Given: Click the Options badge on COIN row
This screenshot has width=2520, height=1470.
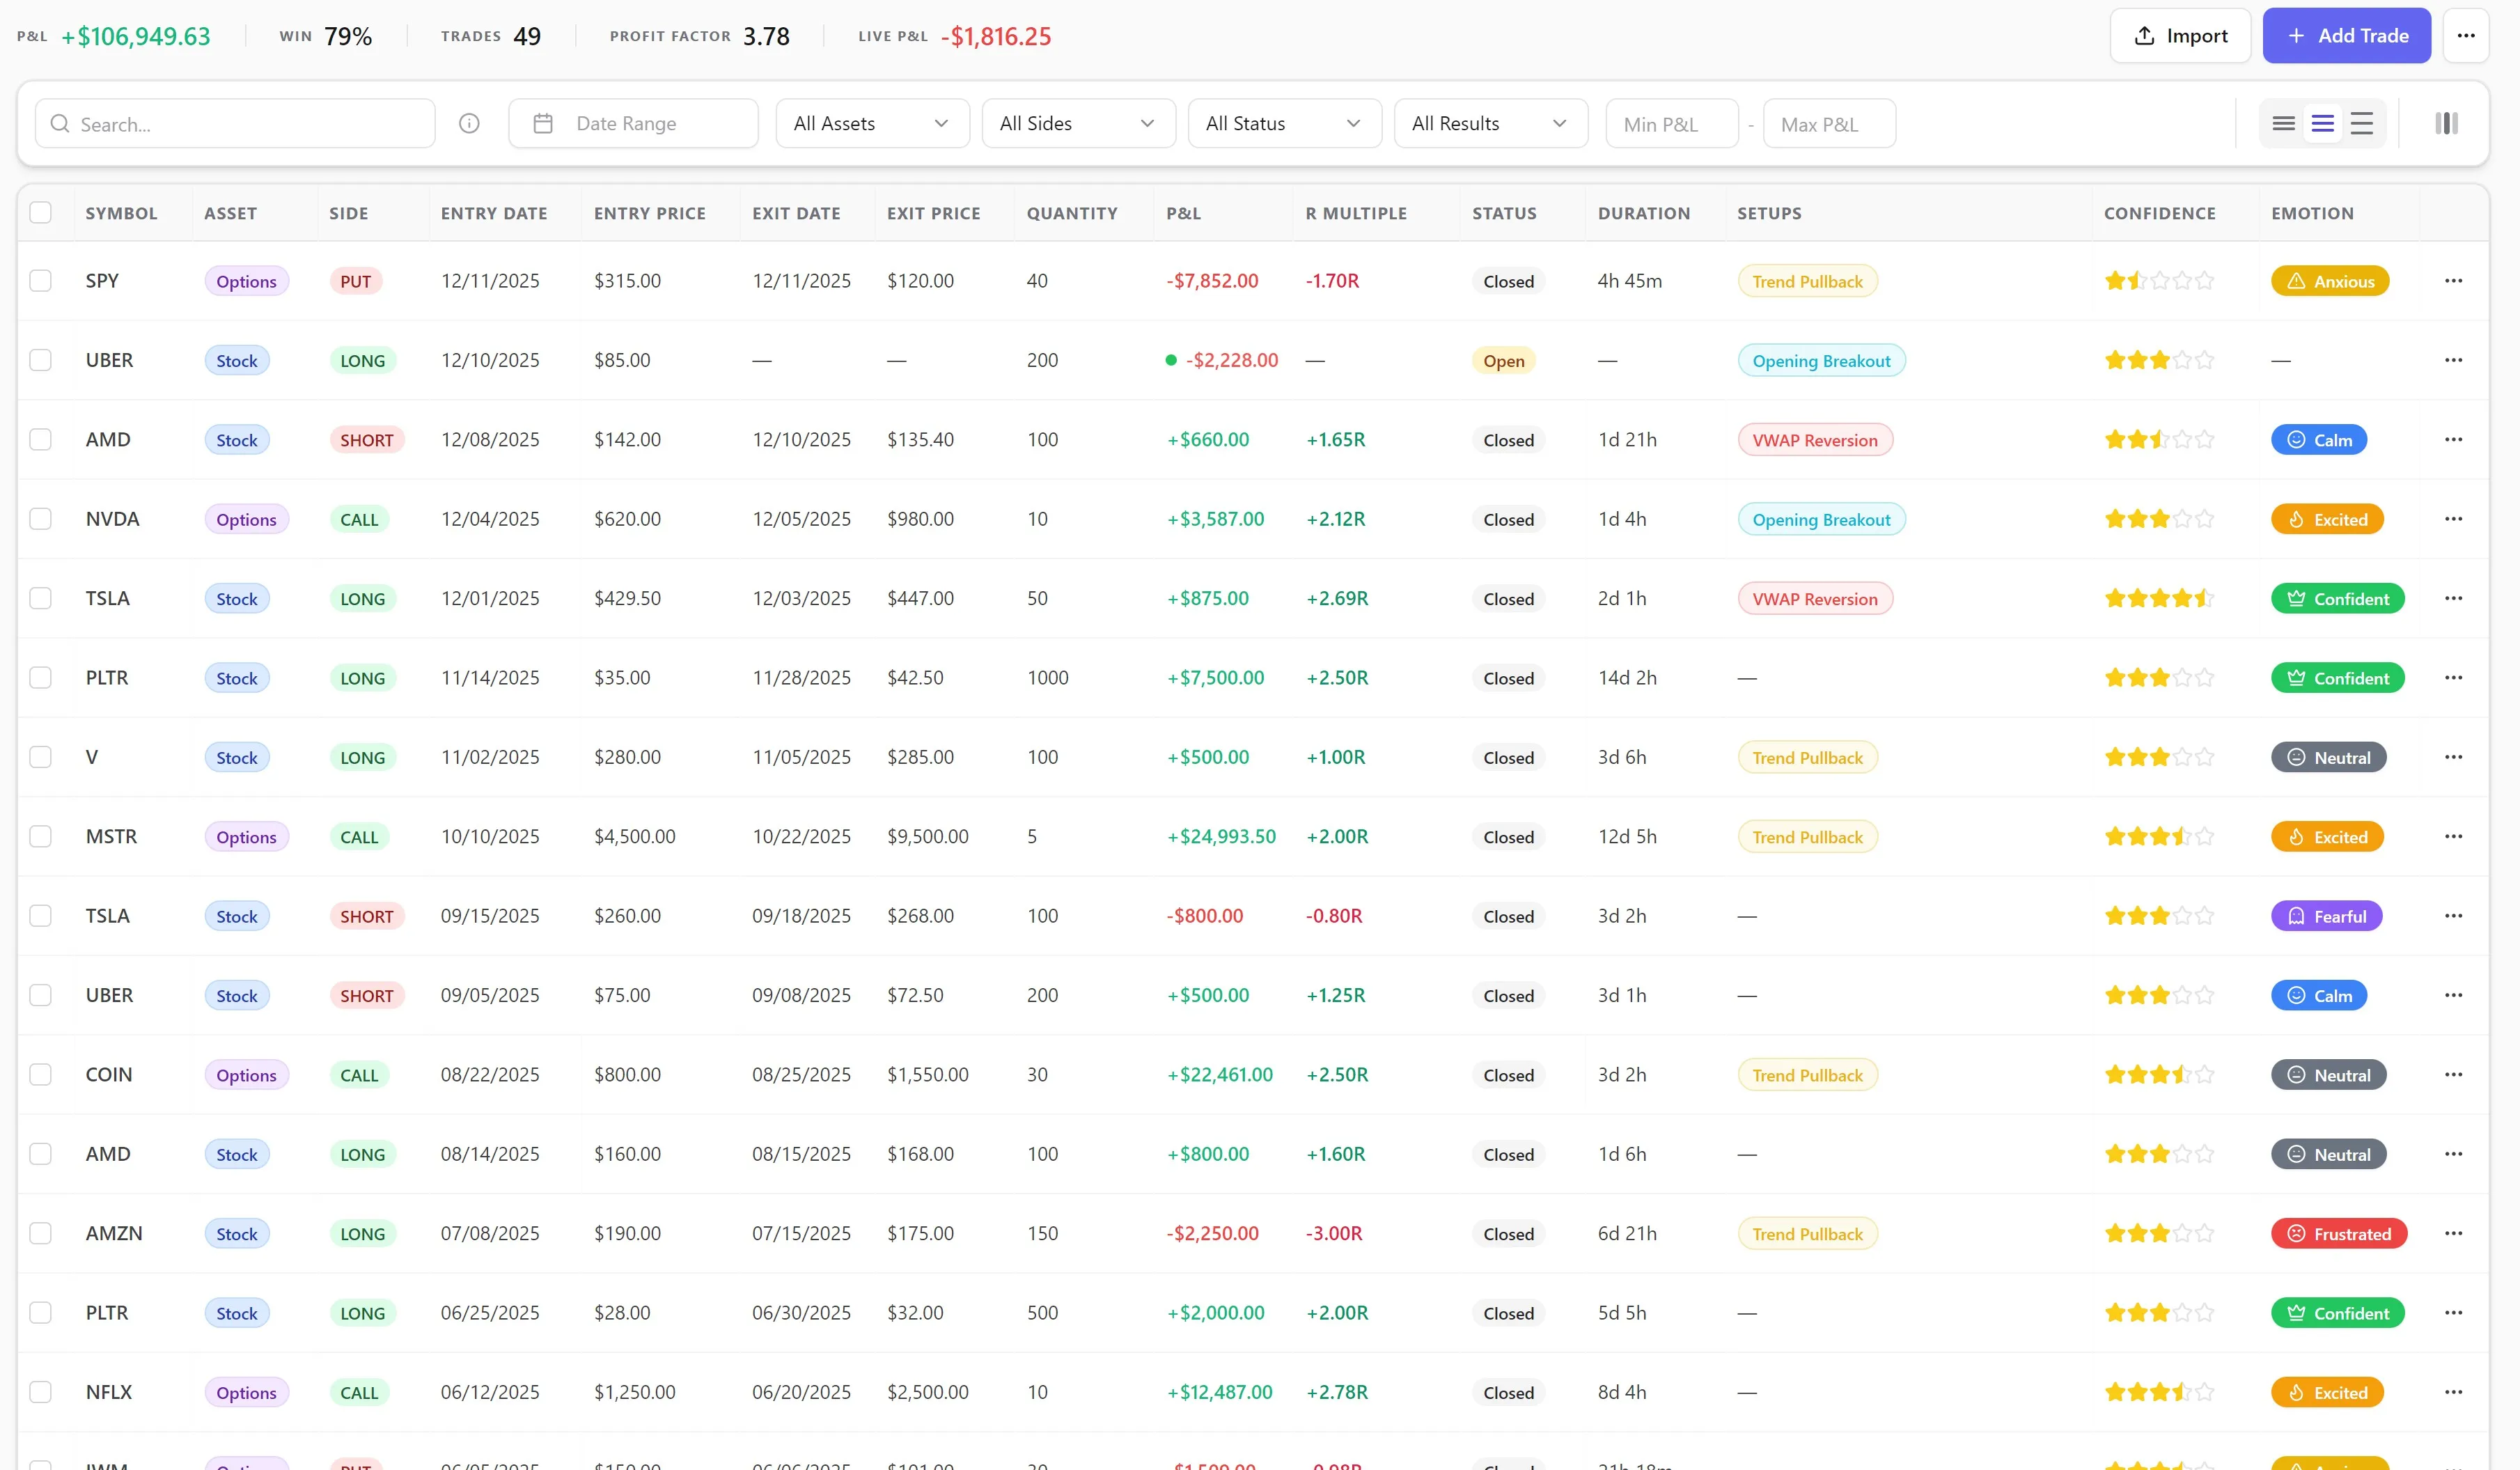Looking at the screenshot, I should [x=246, y=1075].
